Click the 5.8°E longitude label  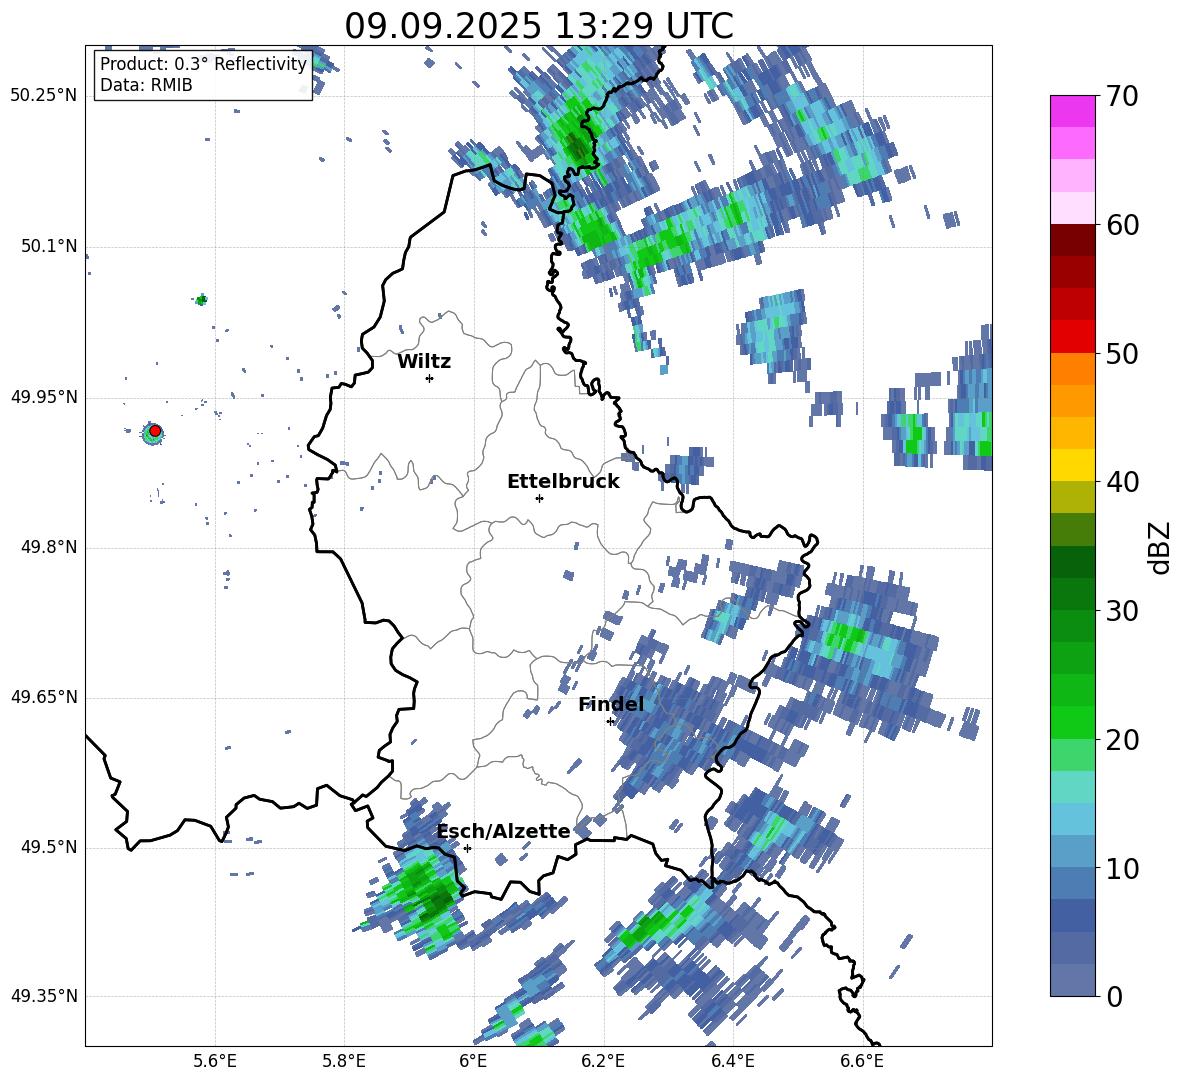point(344,1061)
